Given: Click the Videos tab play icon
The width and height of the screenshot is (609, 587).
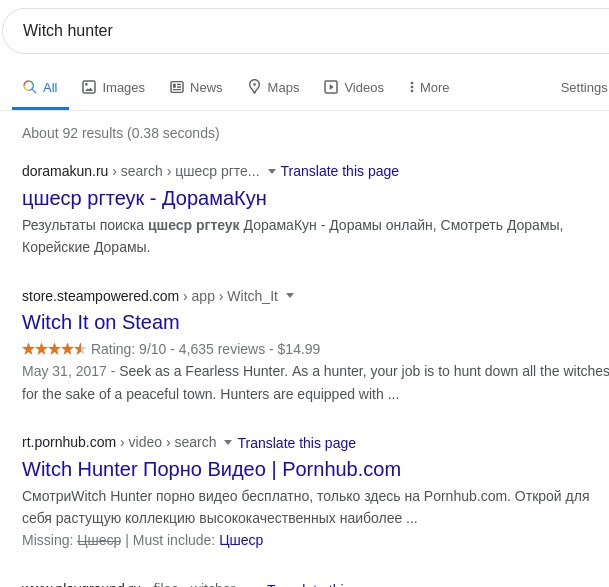Looking at the screenshot, I should coord(331,87).
